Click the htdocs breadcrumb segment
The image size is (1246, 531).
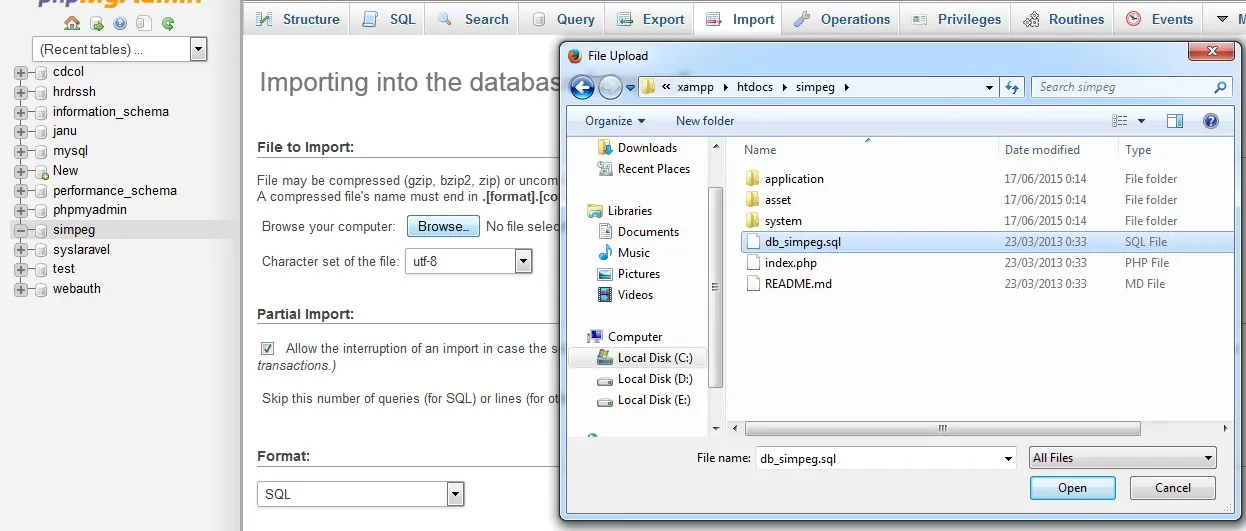point(755,87)
